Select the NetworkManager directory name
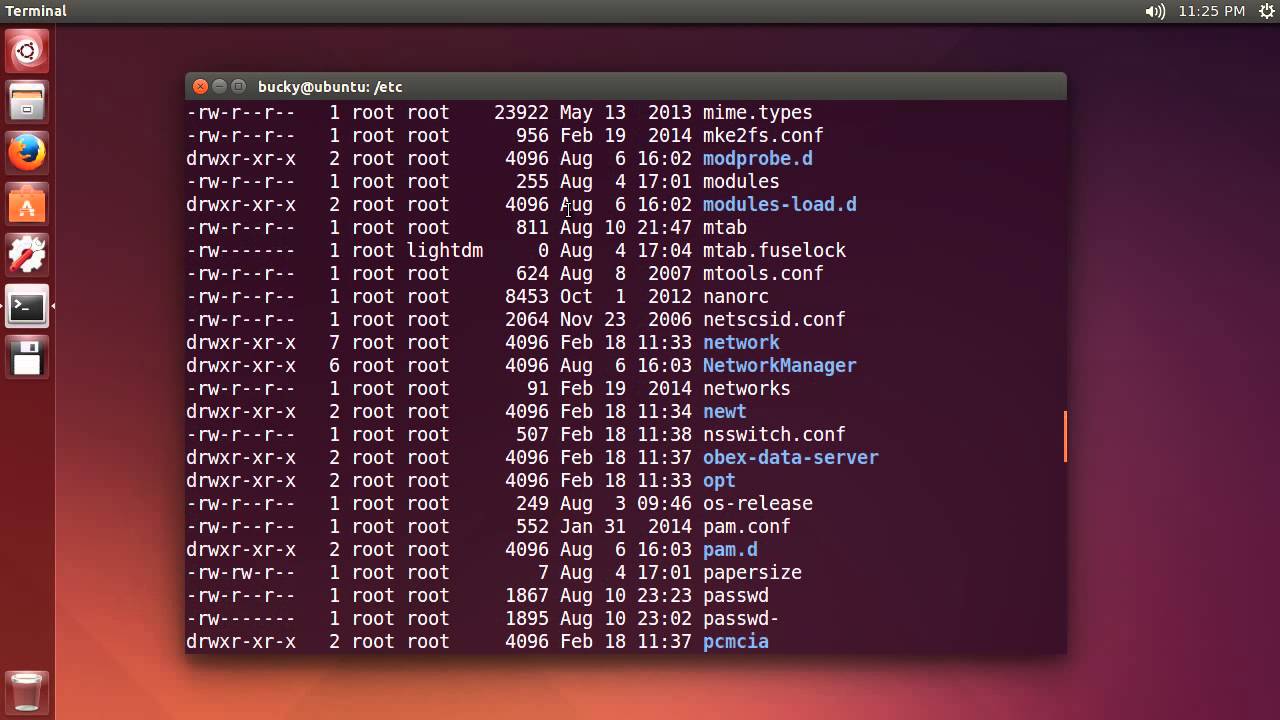The image size is (1280, 720). point(779,365)
